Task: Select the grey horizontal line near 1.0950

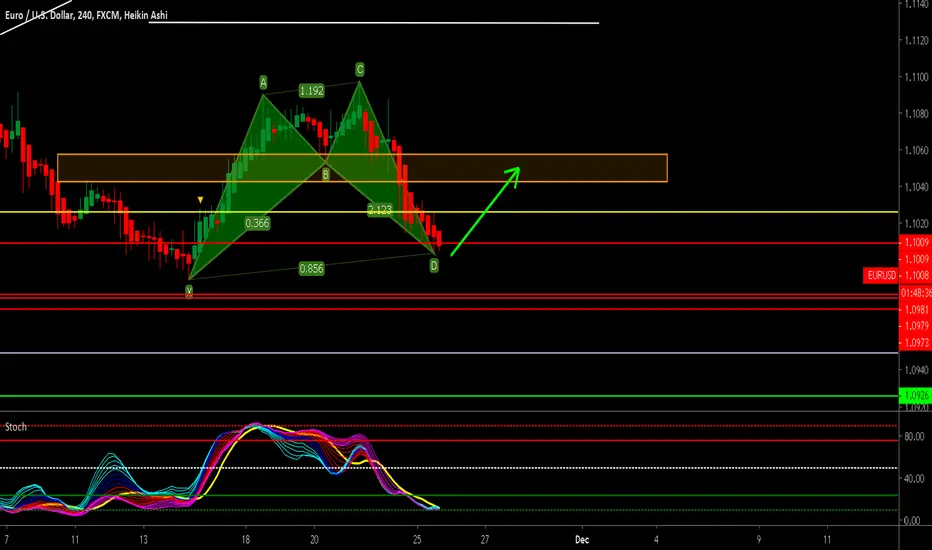Action: [449, 353]
